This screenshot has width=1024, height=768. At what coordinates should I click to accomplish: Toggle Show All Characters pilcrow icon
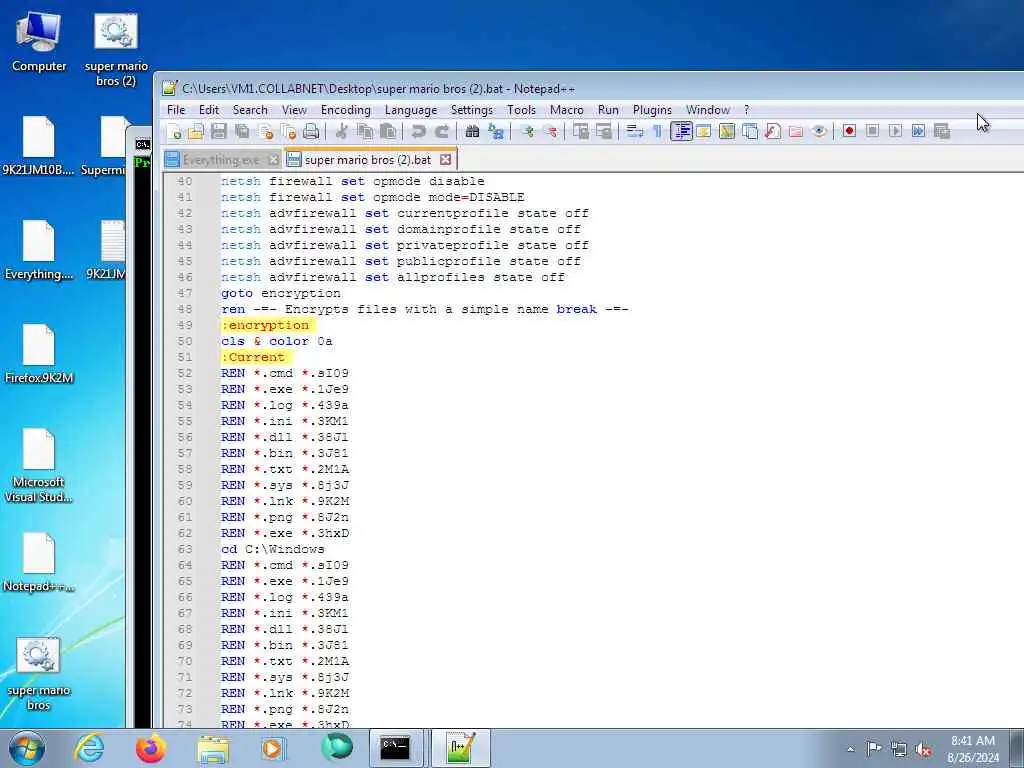pyautogui.click(x=658, y=131)
